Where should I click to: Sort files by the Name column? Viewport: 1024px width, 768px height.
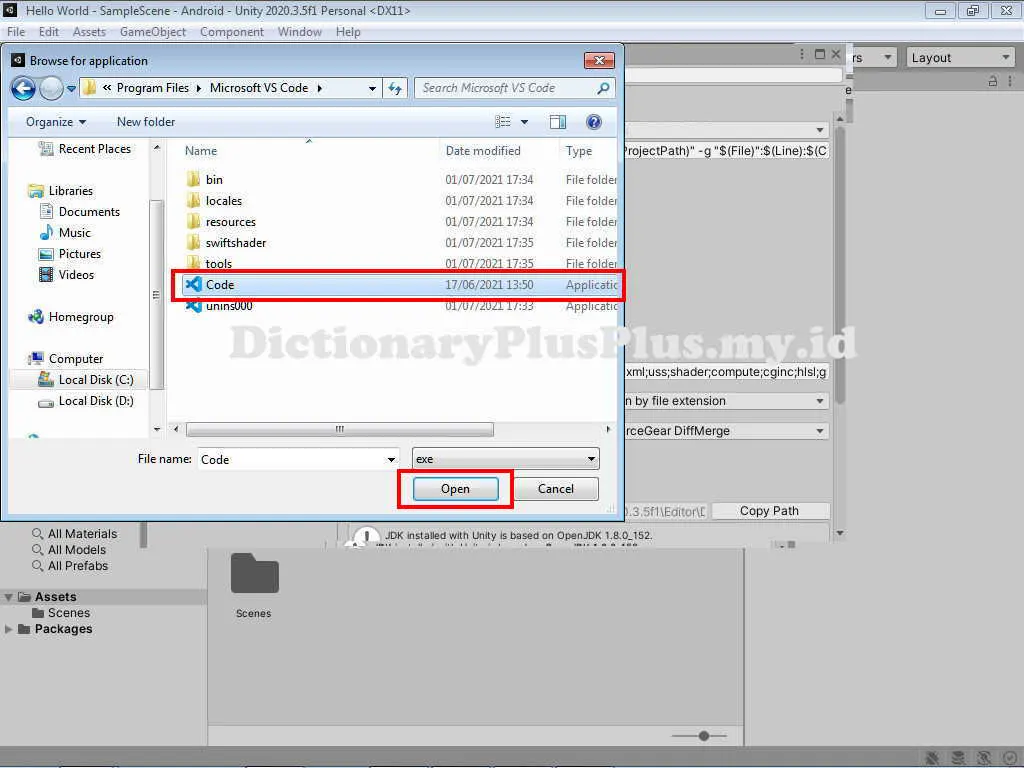[200, 151]
